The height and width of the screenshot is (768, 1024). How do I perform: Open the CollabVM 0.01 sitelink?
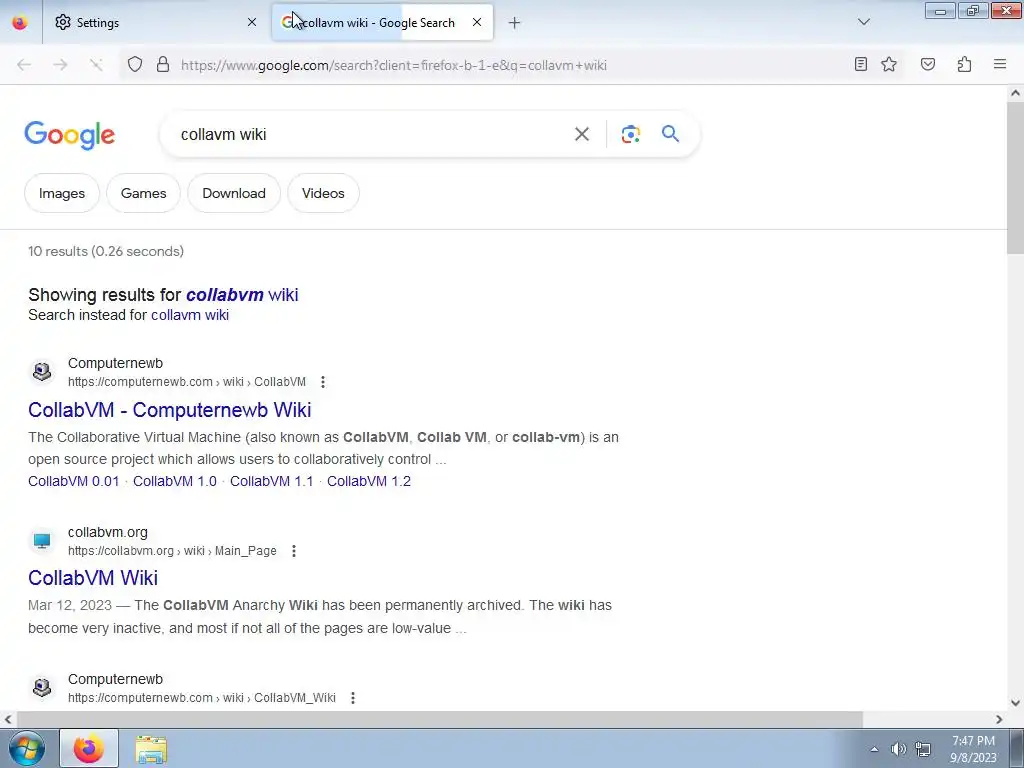pos(74,481)
